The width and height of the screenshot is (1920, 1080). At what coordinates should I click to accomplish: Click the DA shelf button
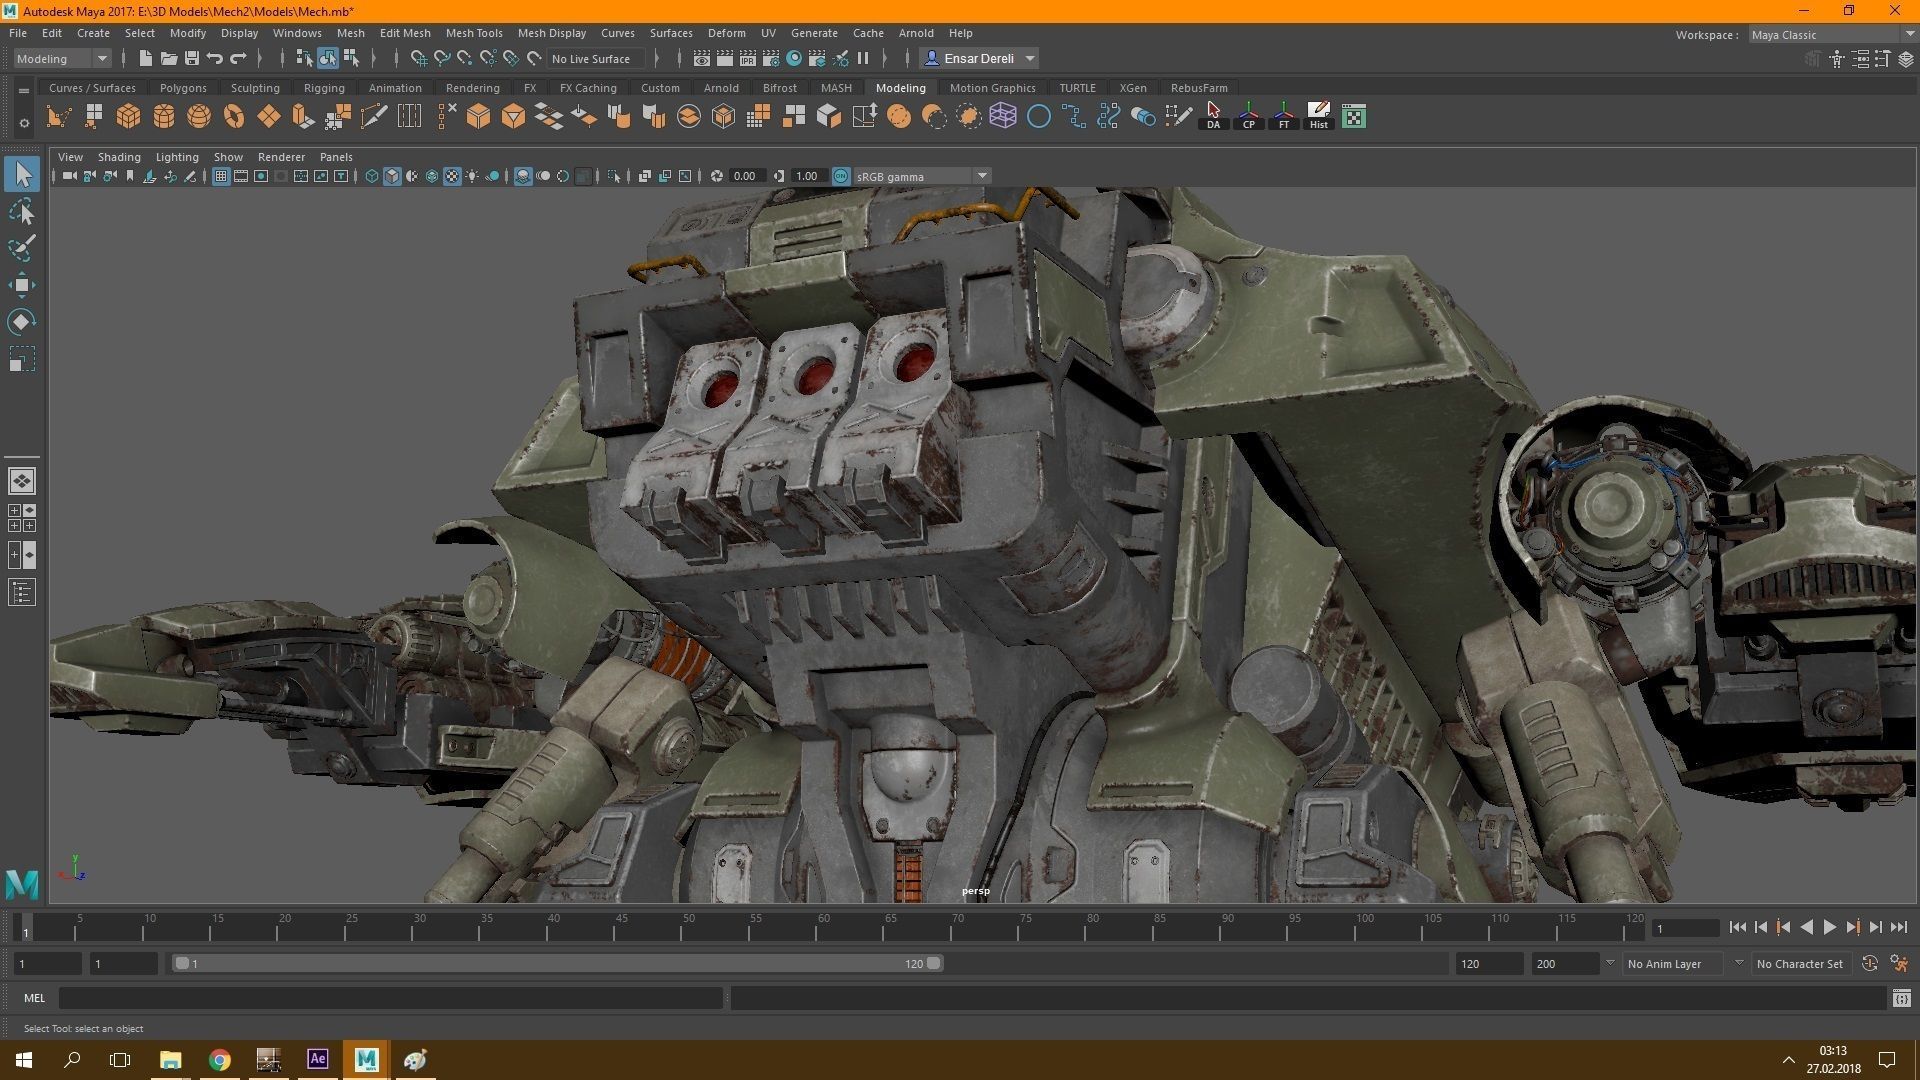click(1213, 117)
